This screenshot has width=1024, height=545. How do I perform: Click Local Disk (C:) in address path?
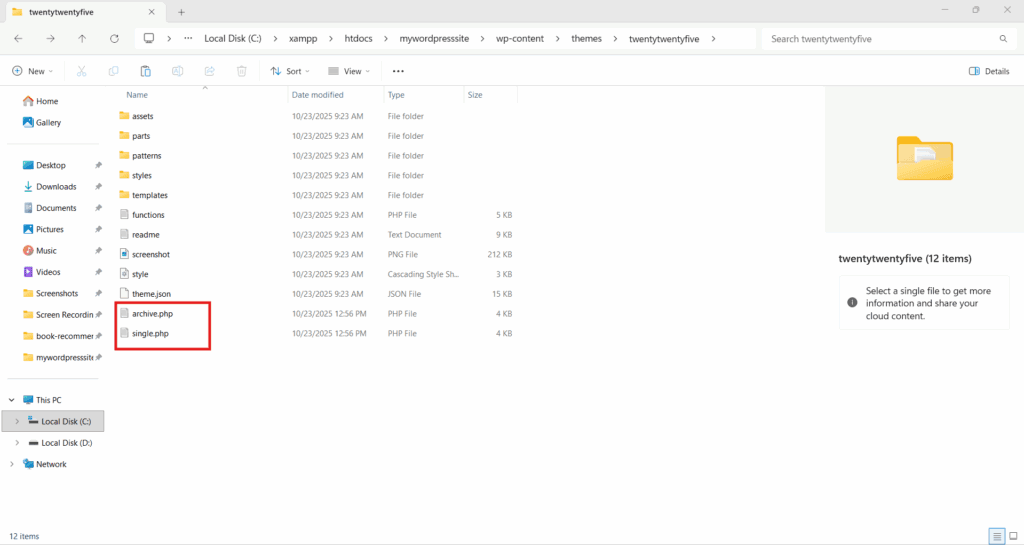point(232,39)
